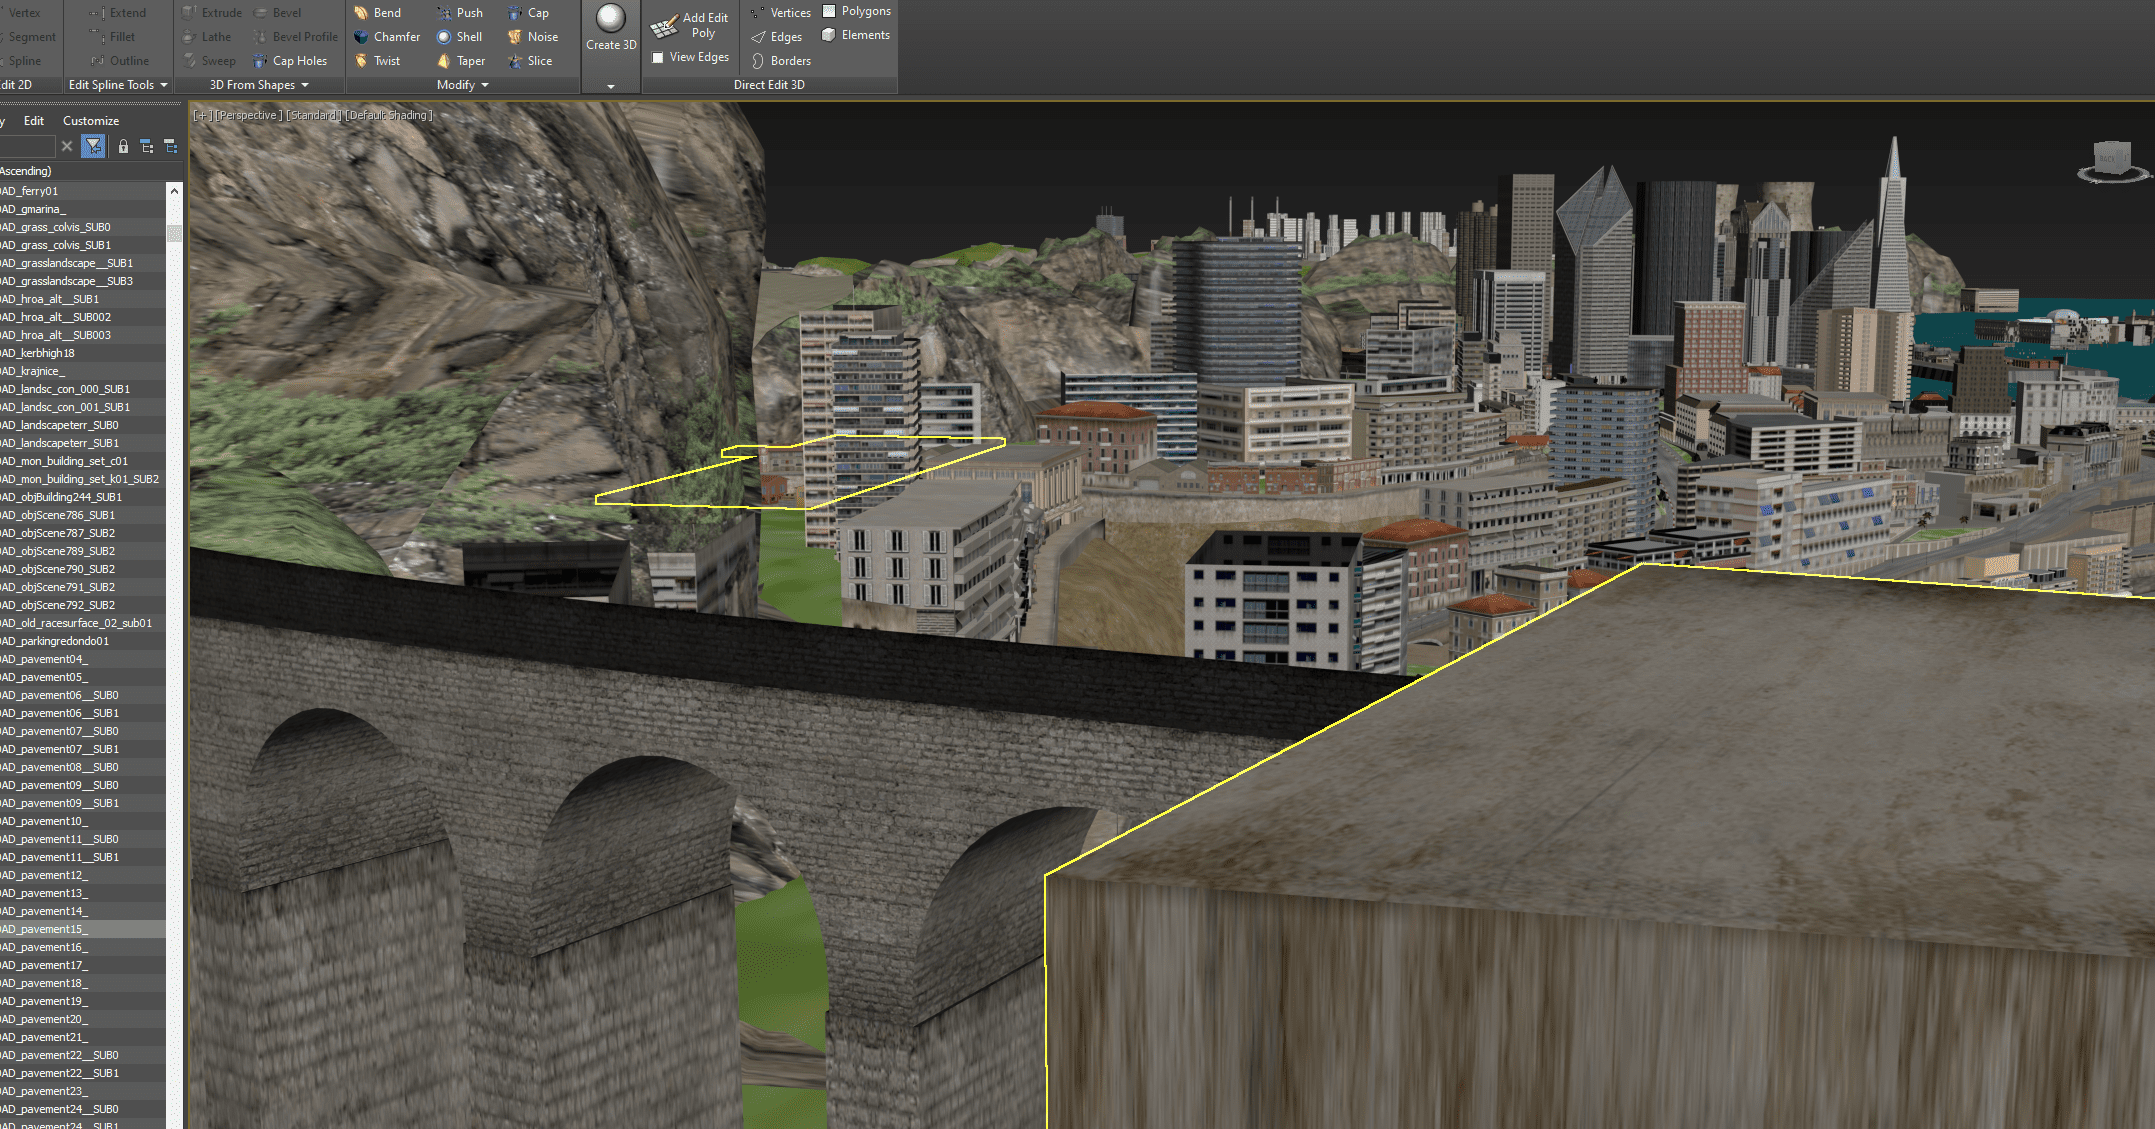This screenshot has height=1129, width=2155.
Task: Apply the Taper modifier
Action: 461,61
